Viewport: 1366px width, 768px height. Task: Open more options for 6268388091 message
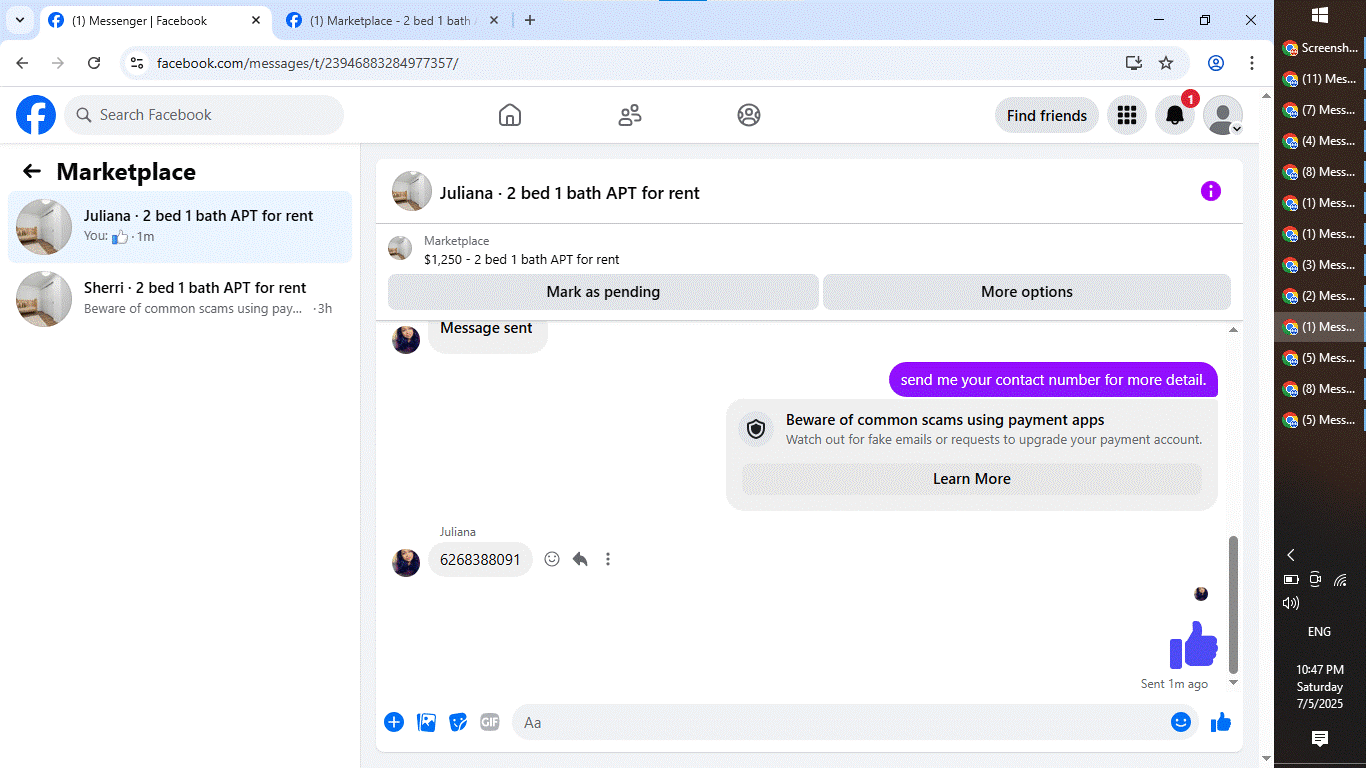click(608, 559)
